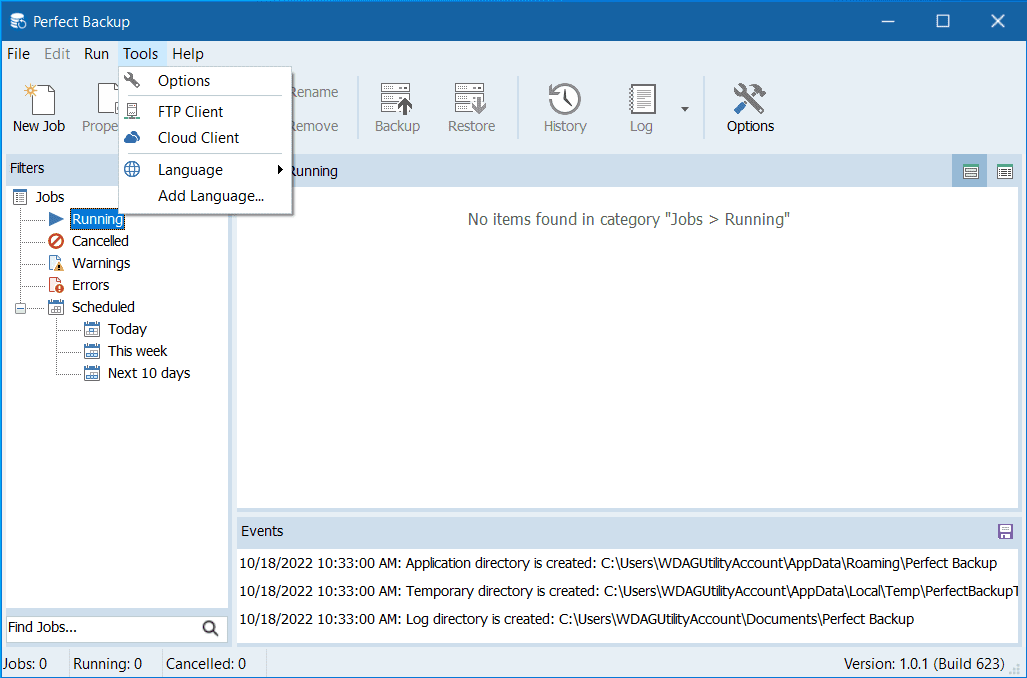
Task: Click the This week calendar icon
Action: 92,351
